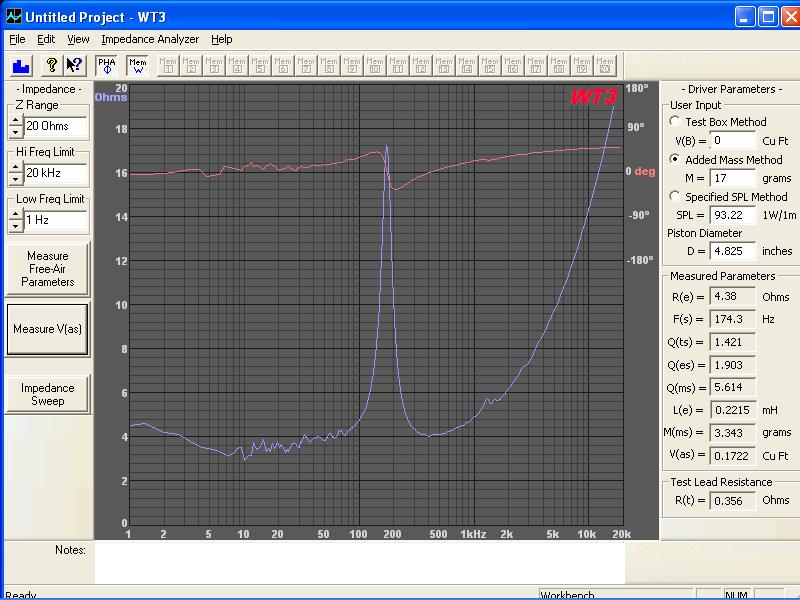Toggle the PHA phase display icon
The image size is (800, 600).
tap(107, 66)
